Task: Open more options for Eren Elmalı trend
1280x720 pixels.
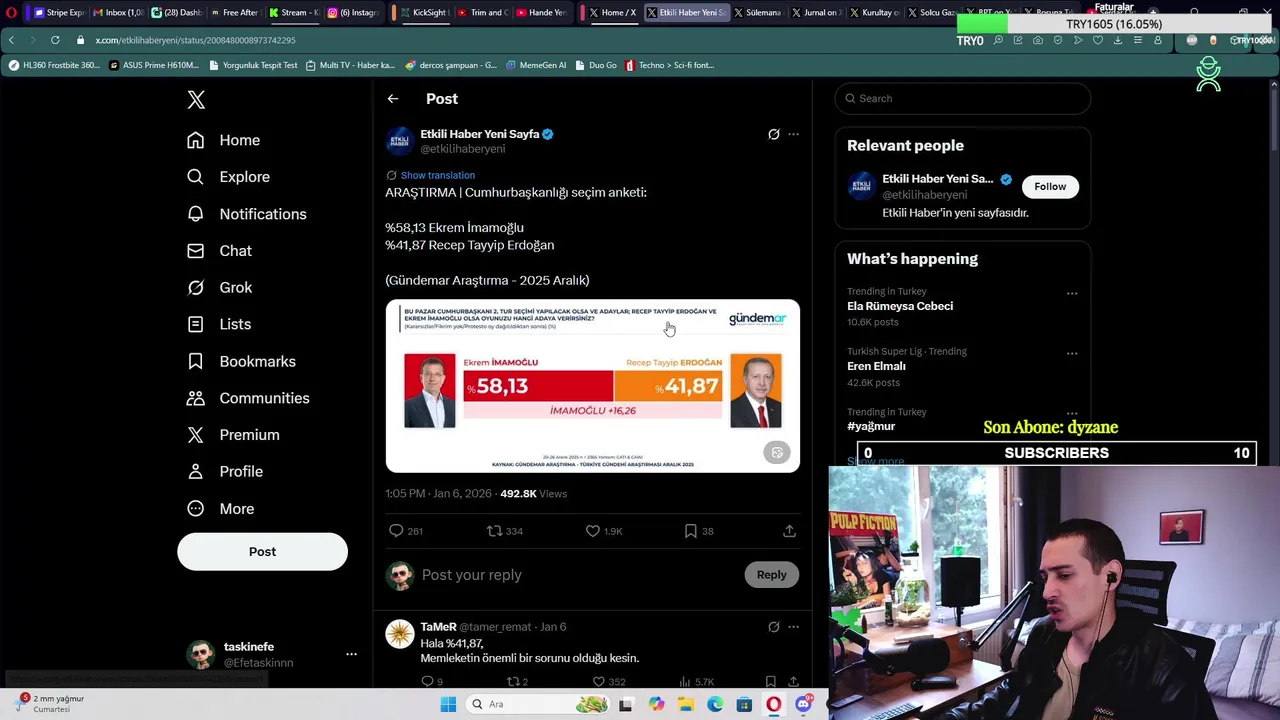Action: click(x=1072, y=353)
